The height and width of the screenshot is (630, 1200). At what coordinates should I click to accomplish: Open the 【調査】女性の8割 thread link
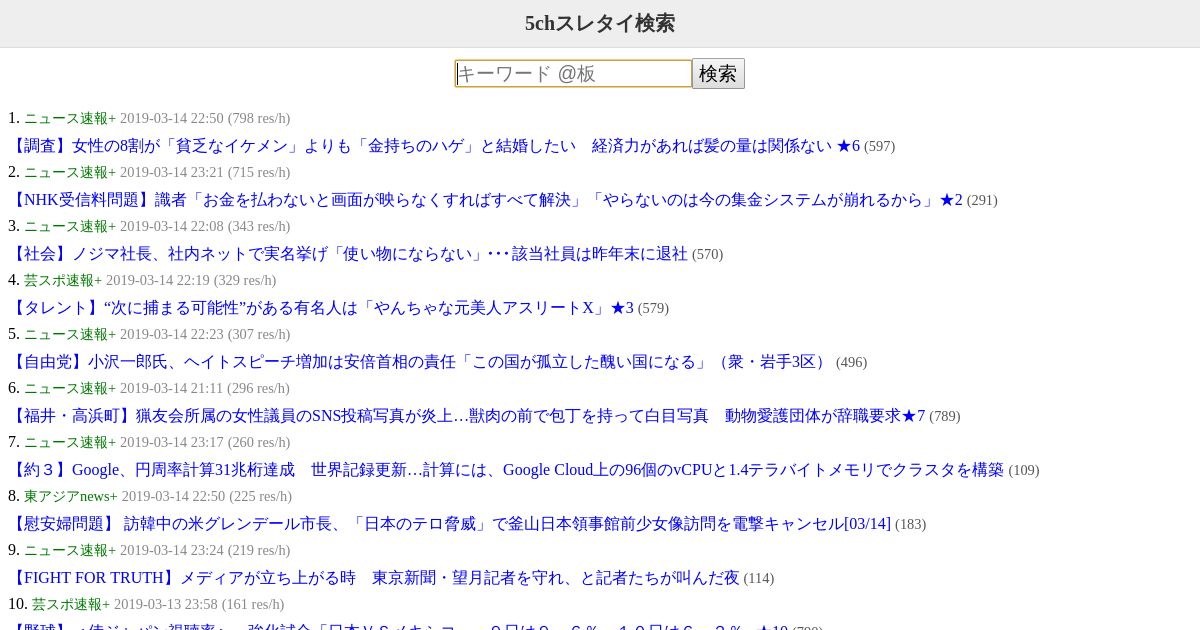(434, 146)
